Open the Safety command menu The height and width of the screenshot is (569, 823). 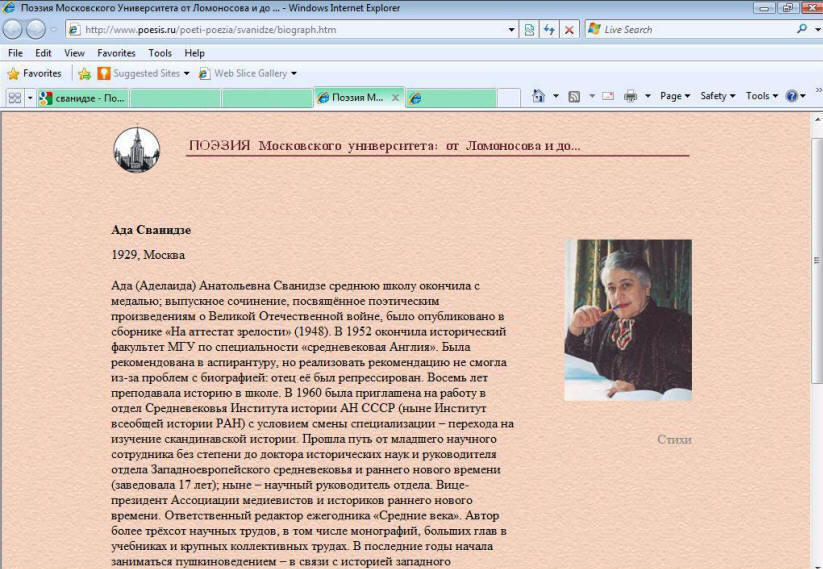click(718, 96)
